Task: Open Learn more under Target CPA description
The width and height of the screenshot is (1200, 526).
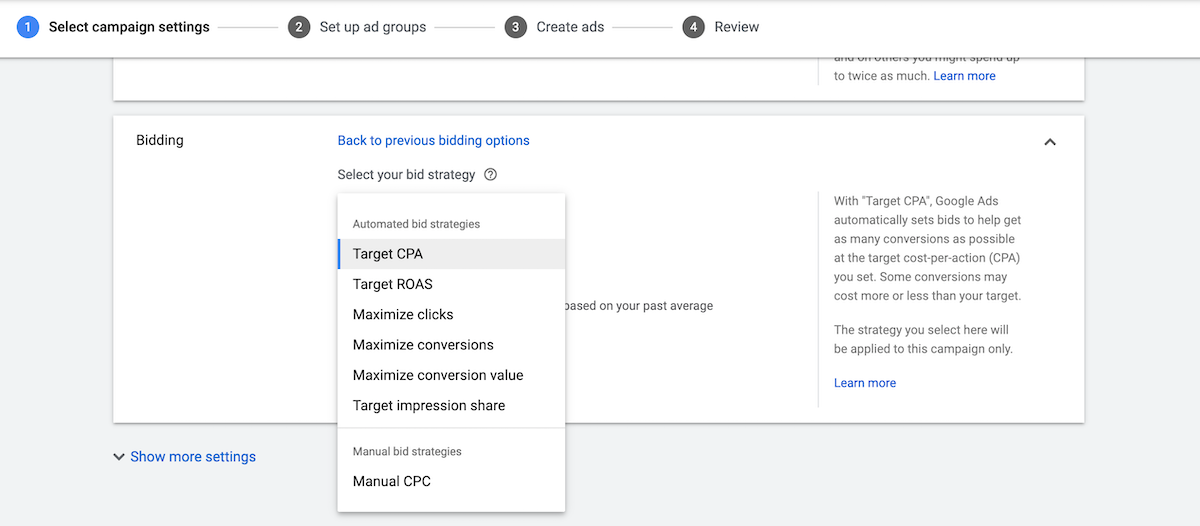Action: (865, 383)
